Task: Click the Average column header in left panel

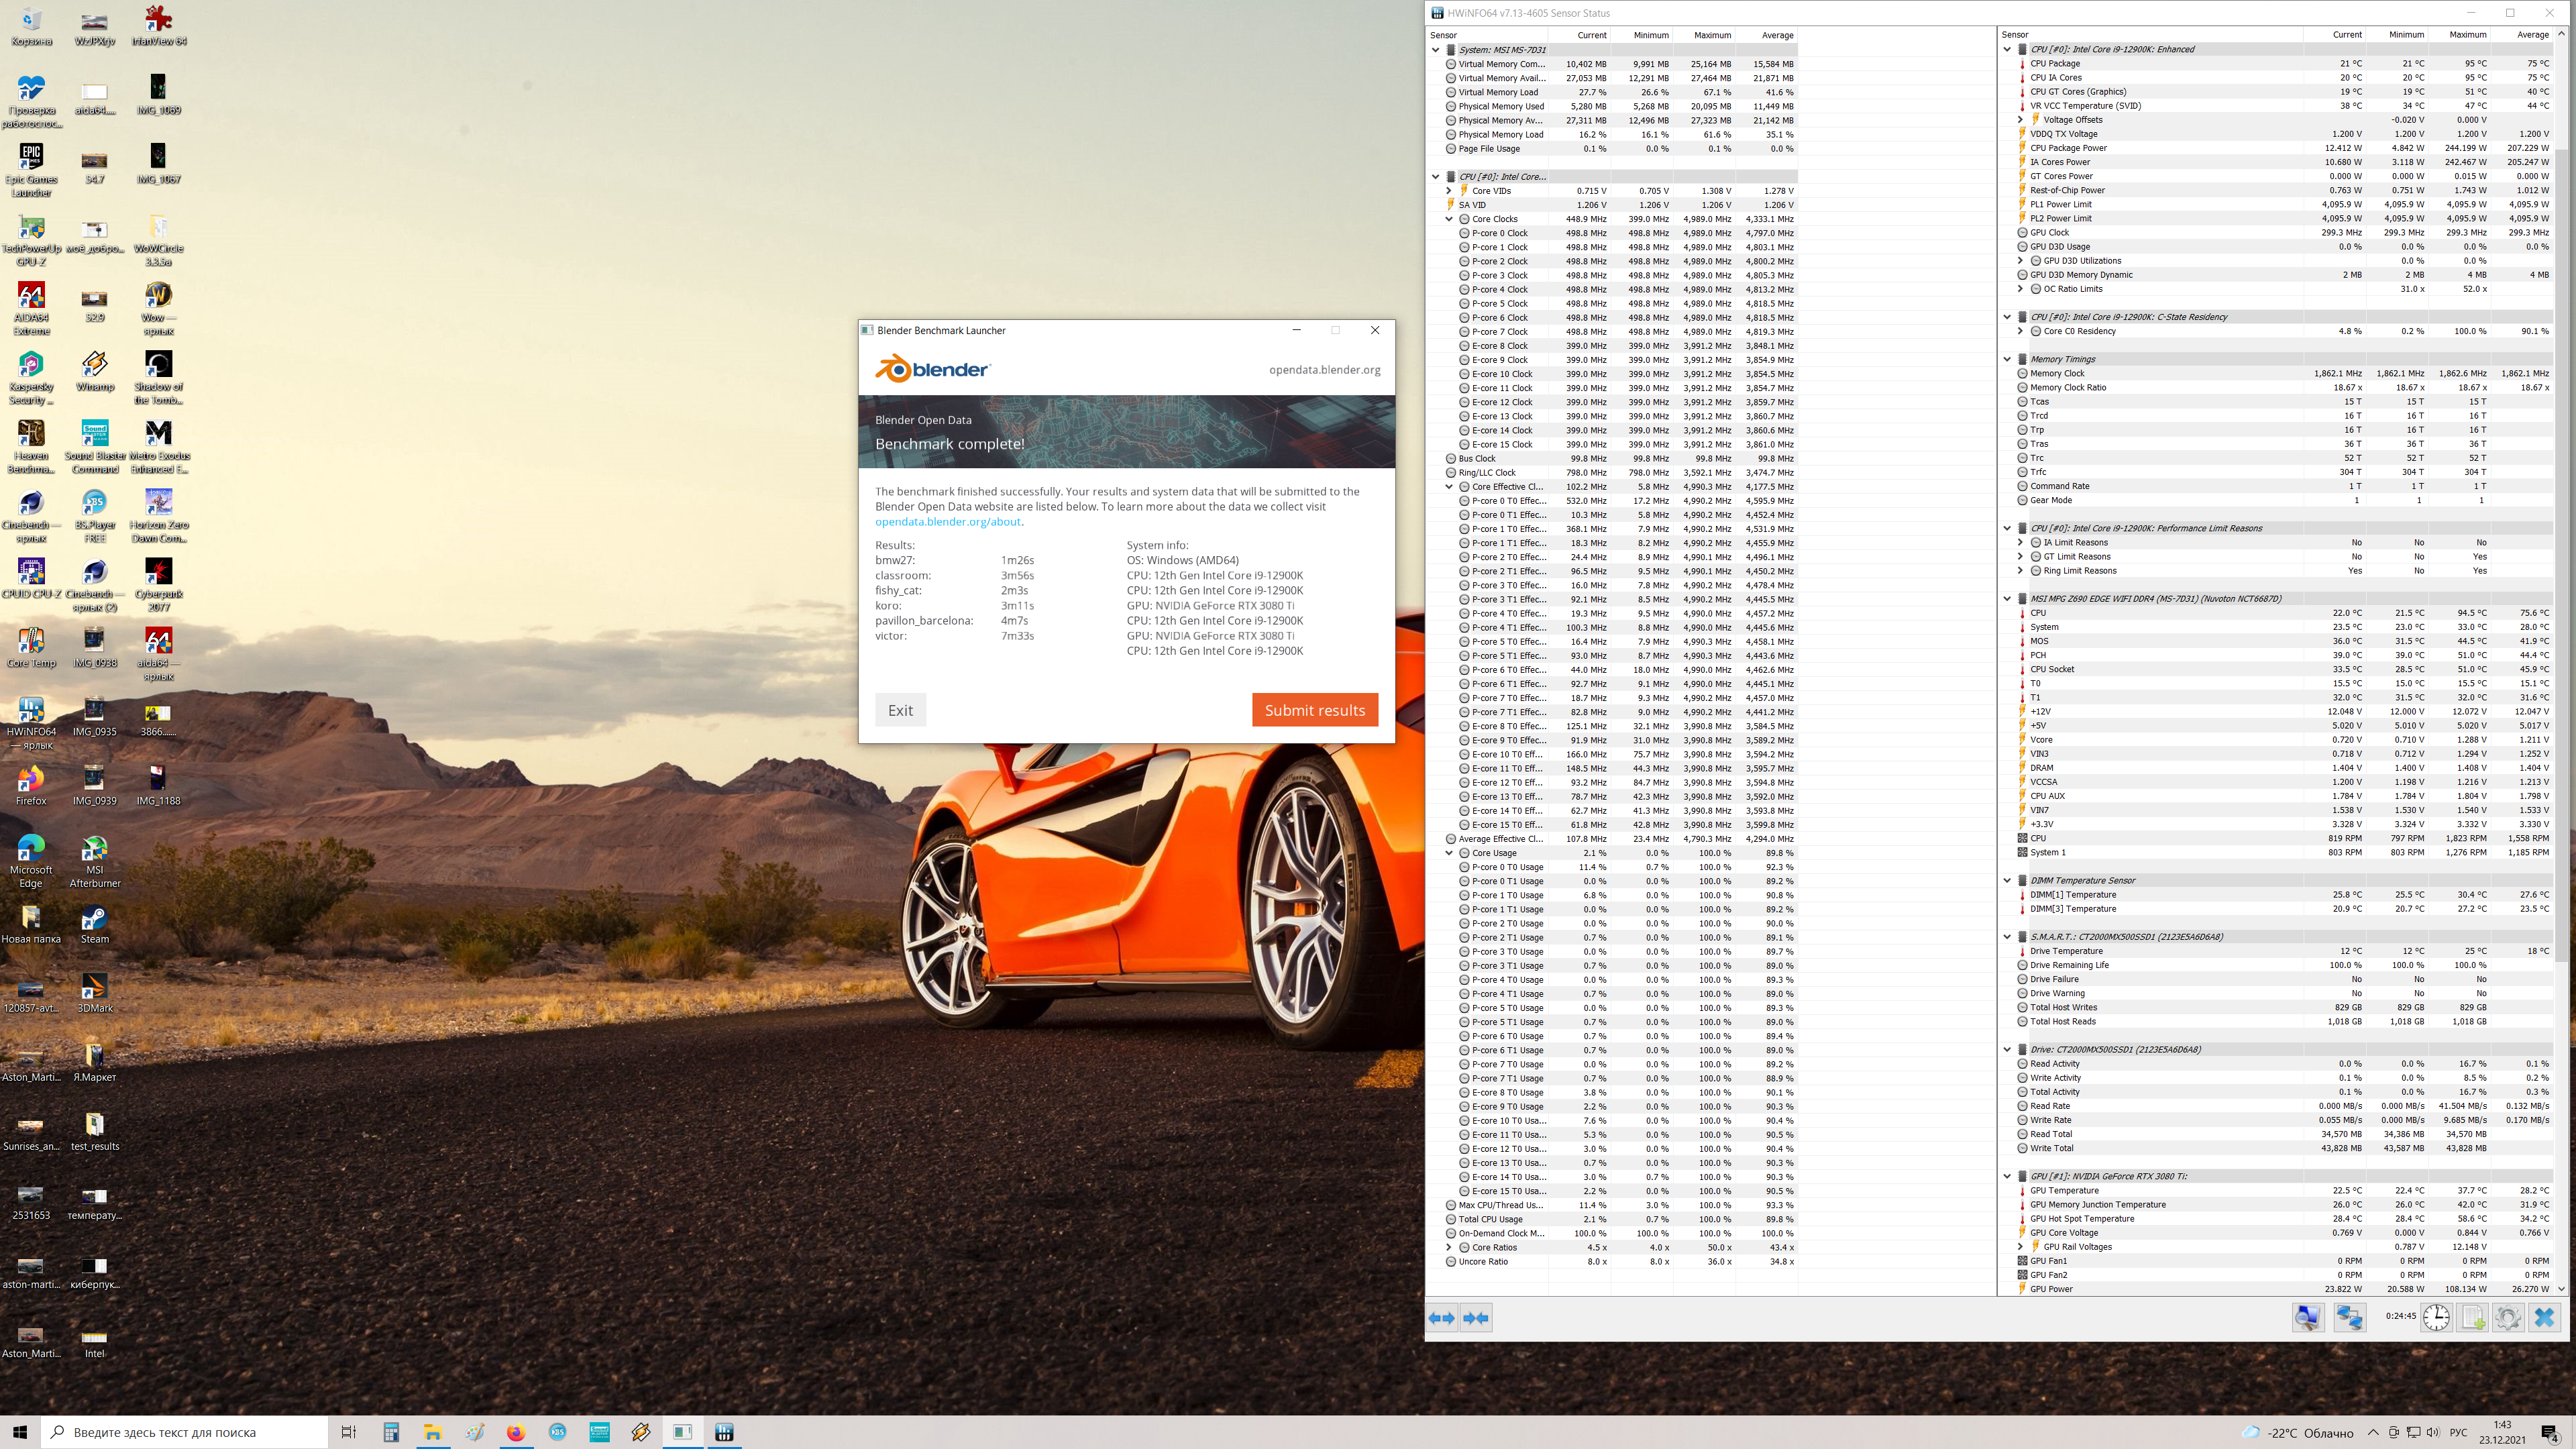Action: click(x=1776, y=35)
